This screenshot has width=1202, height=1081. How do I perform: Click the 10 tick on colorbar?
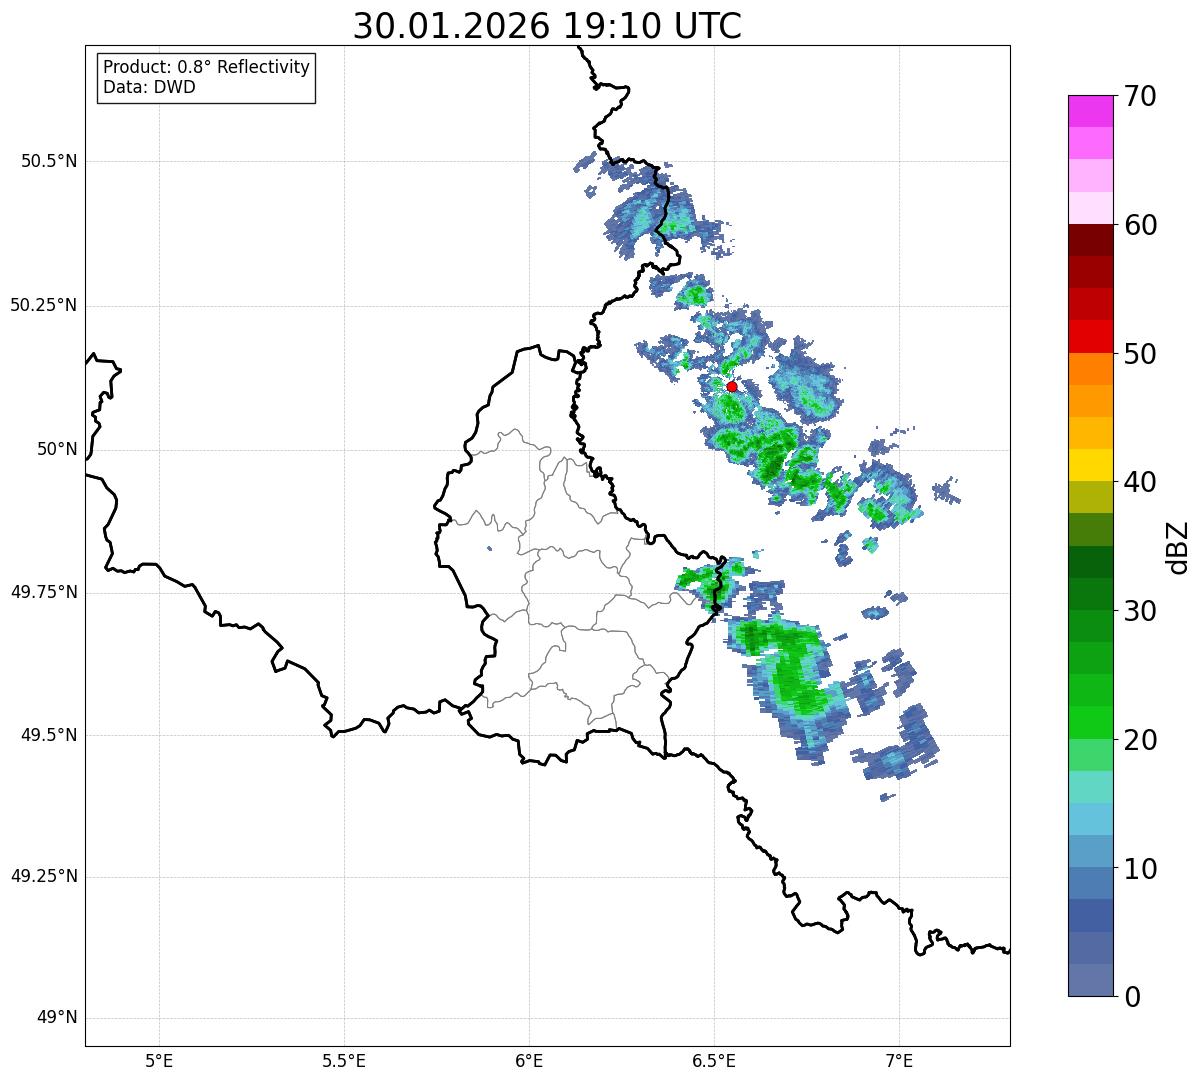1141,868
